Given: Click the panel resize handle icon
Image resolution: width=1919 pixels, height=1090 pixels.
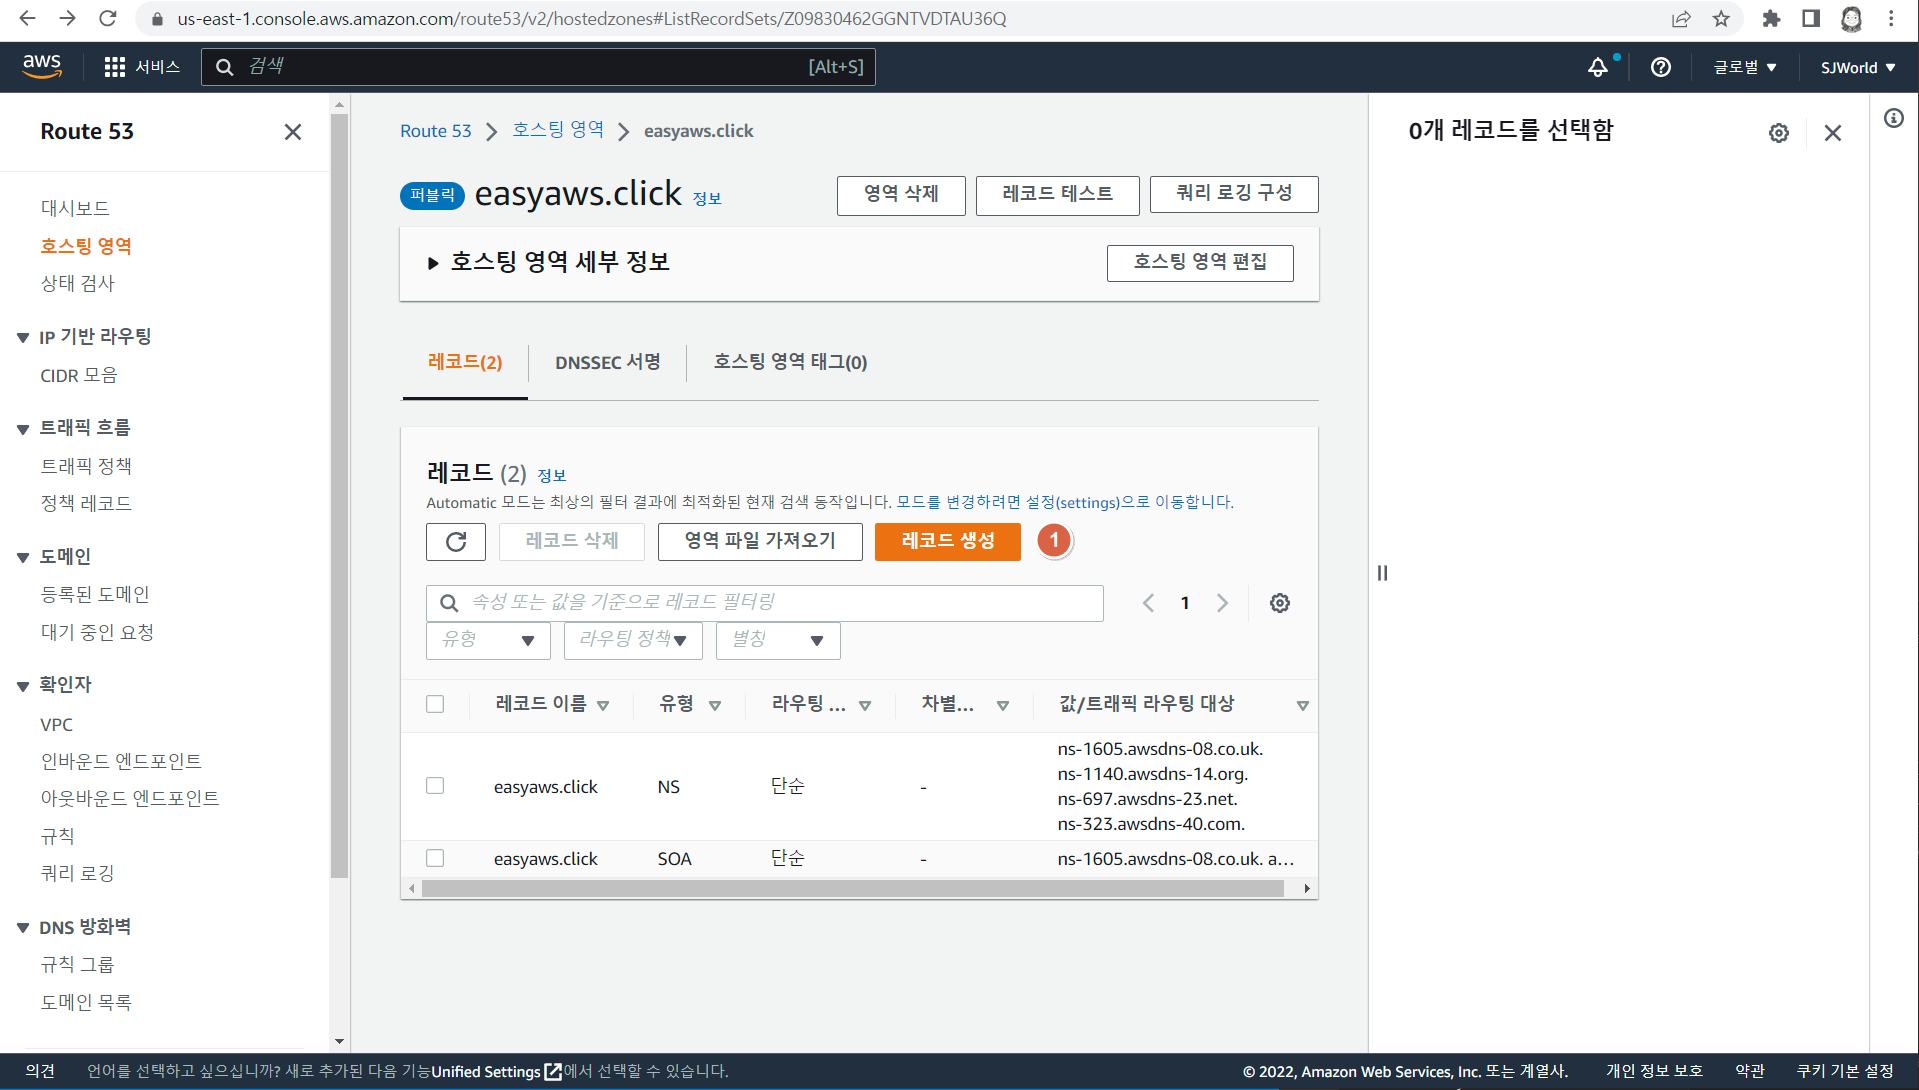Looking at the screenshot, I should pyautogui.click(x=1382, y=573).
